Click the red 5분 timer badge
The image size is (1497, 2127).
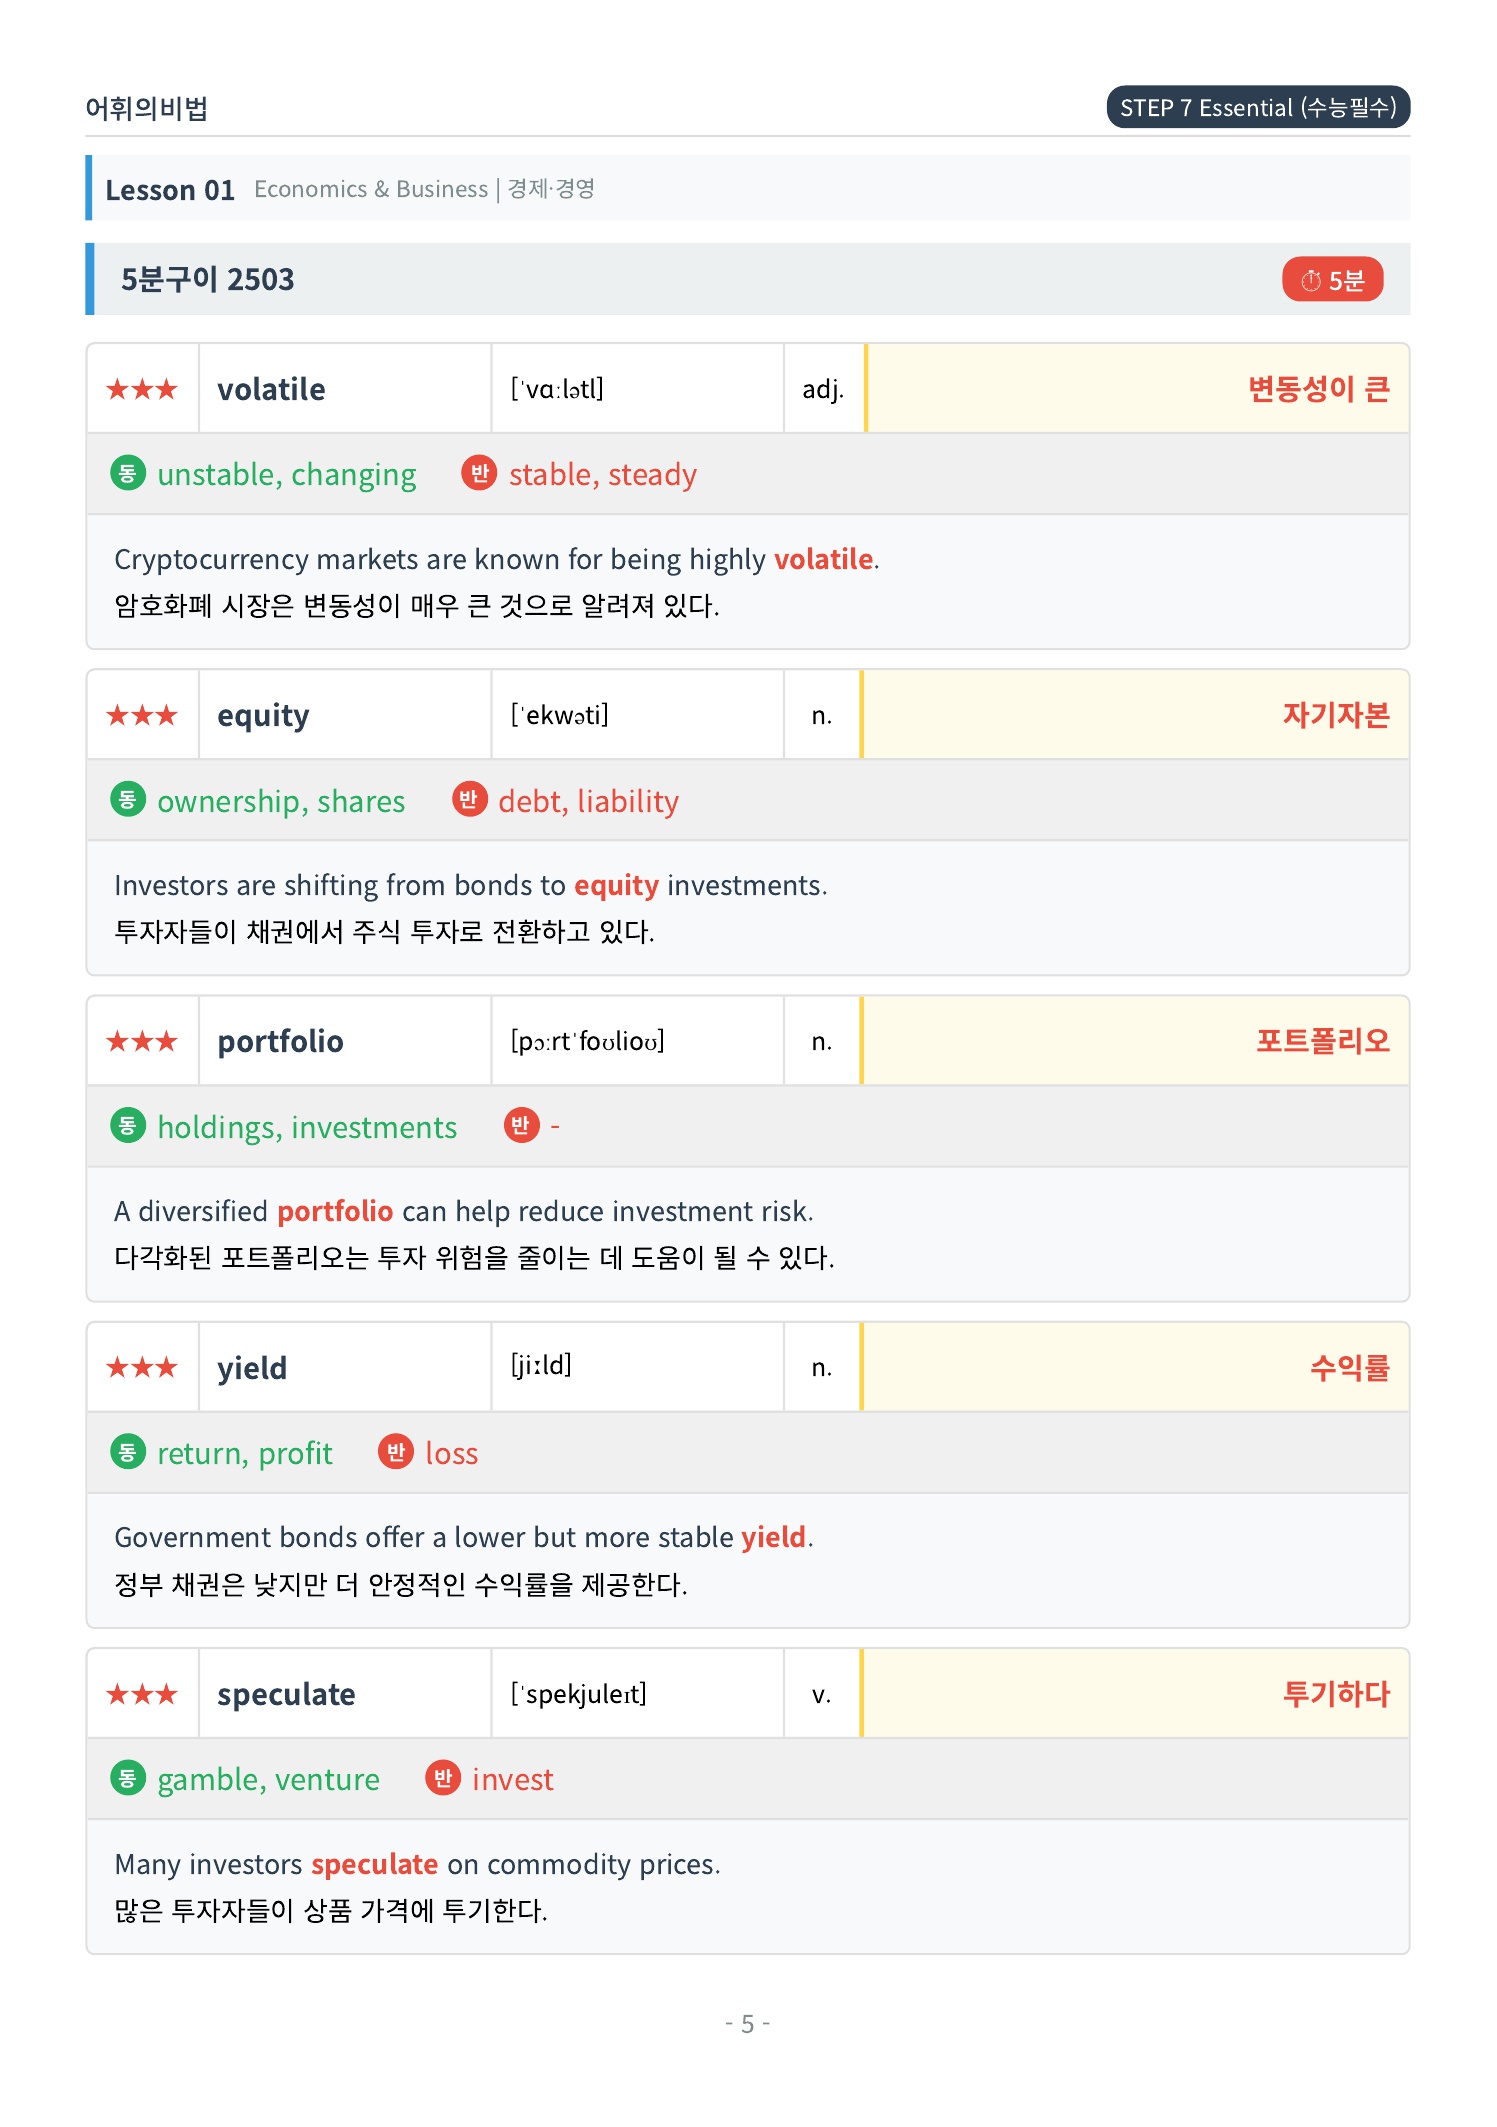point(1332,280)
